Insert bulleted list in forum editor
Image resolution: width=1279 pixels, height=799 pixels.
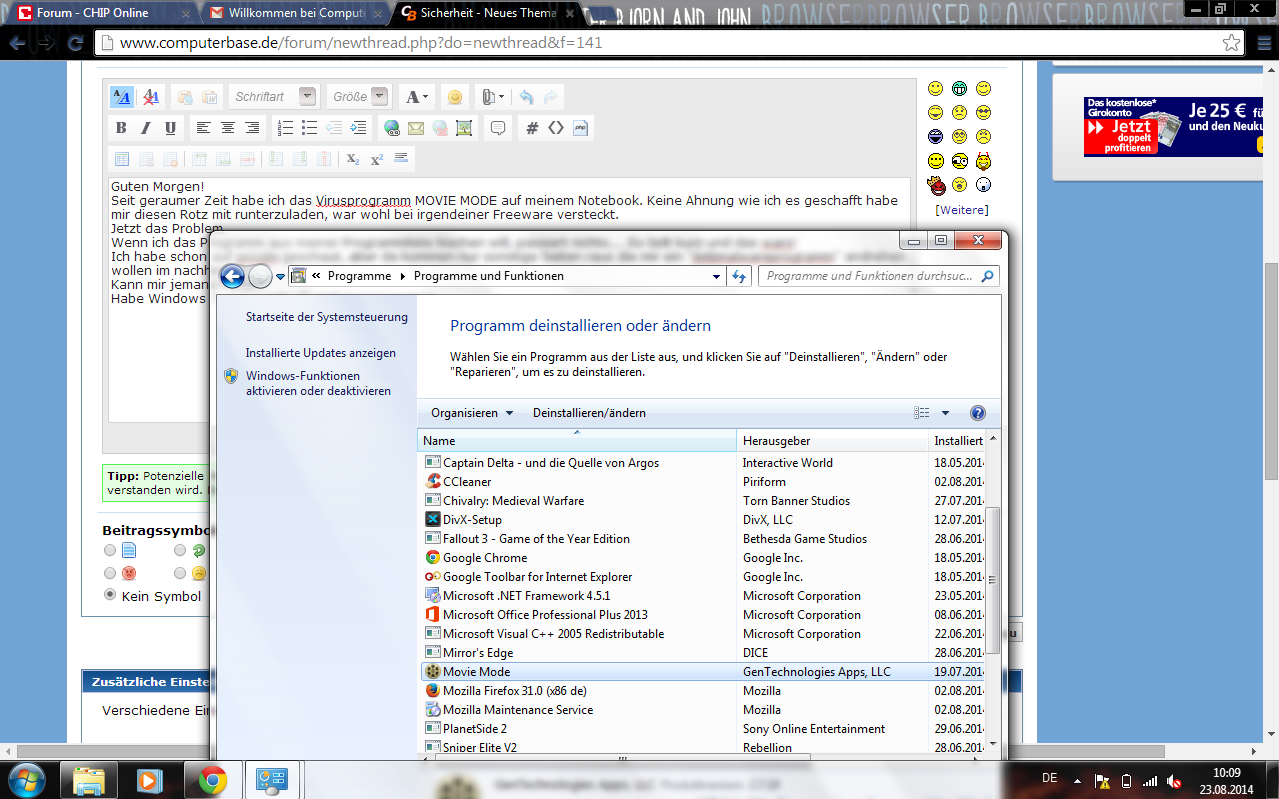pyautogui.click(x=310, y=128)
